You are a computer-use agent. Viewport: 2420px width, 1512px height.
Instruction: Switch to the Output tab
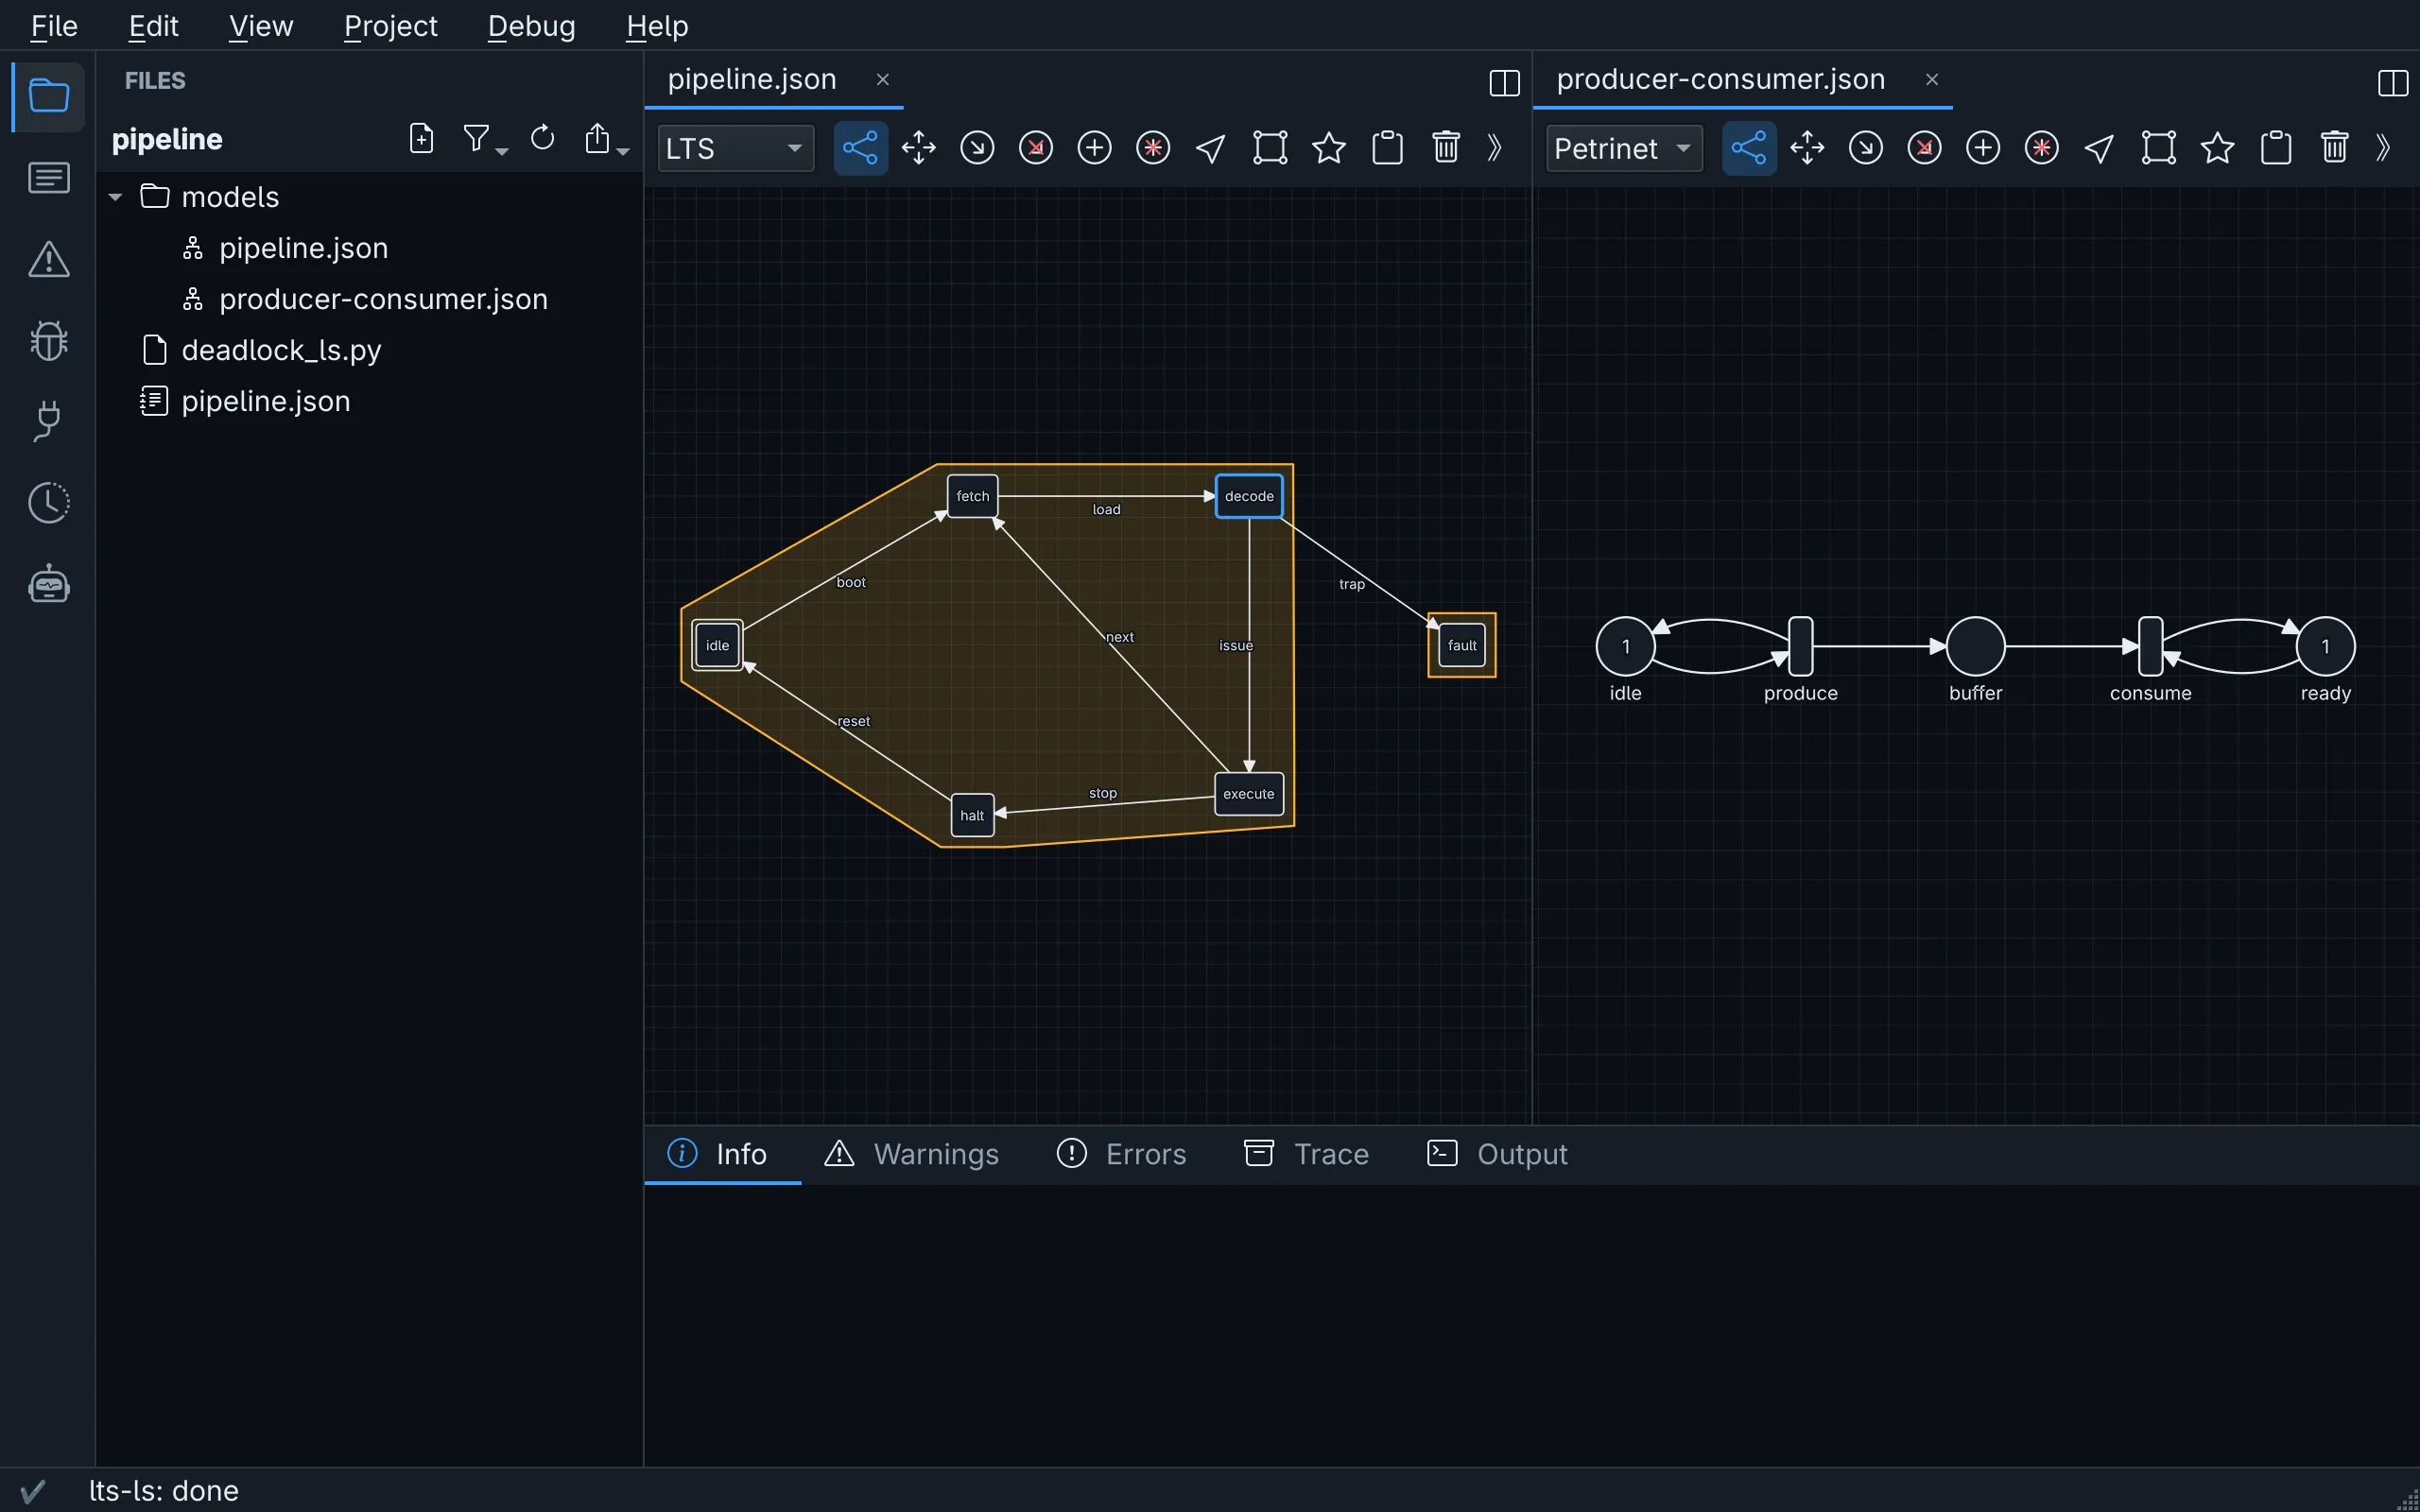coord(1497,1154)
